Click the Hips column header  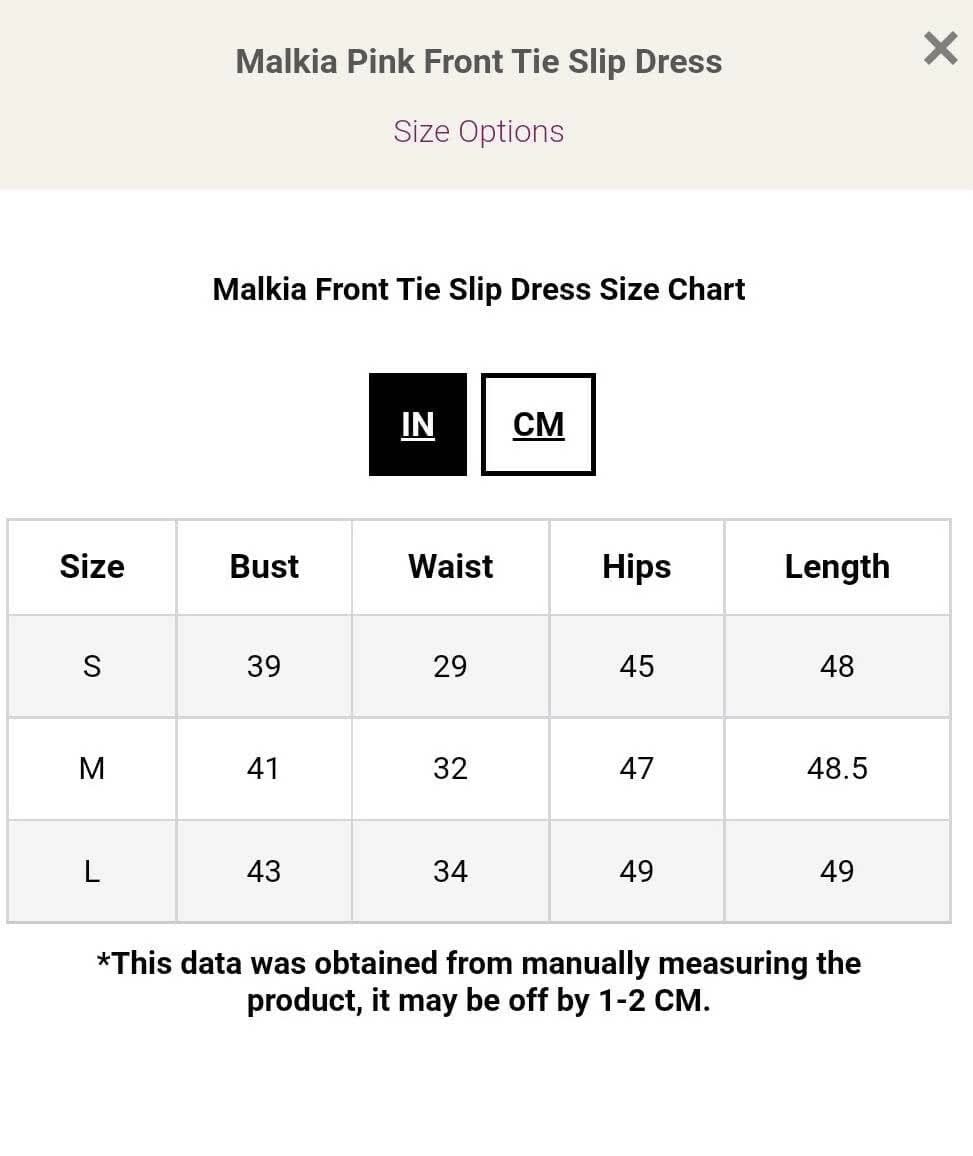636,566
